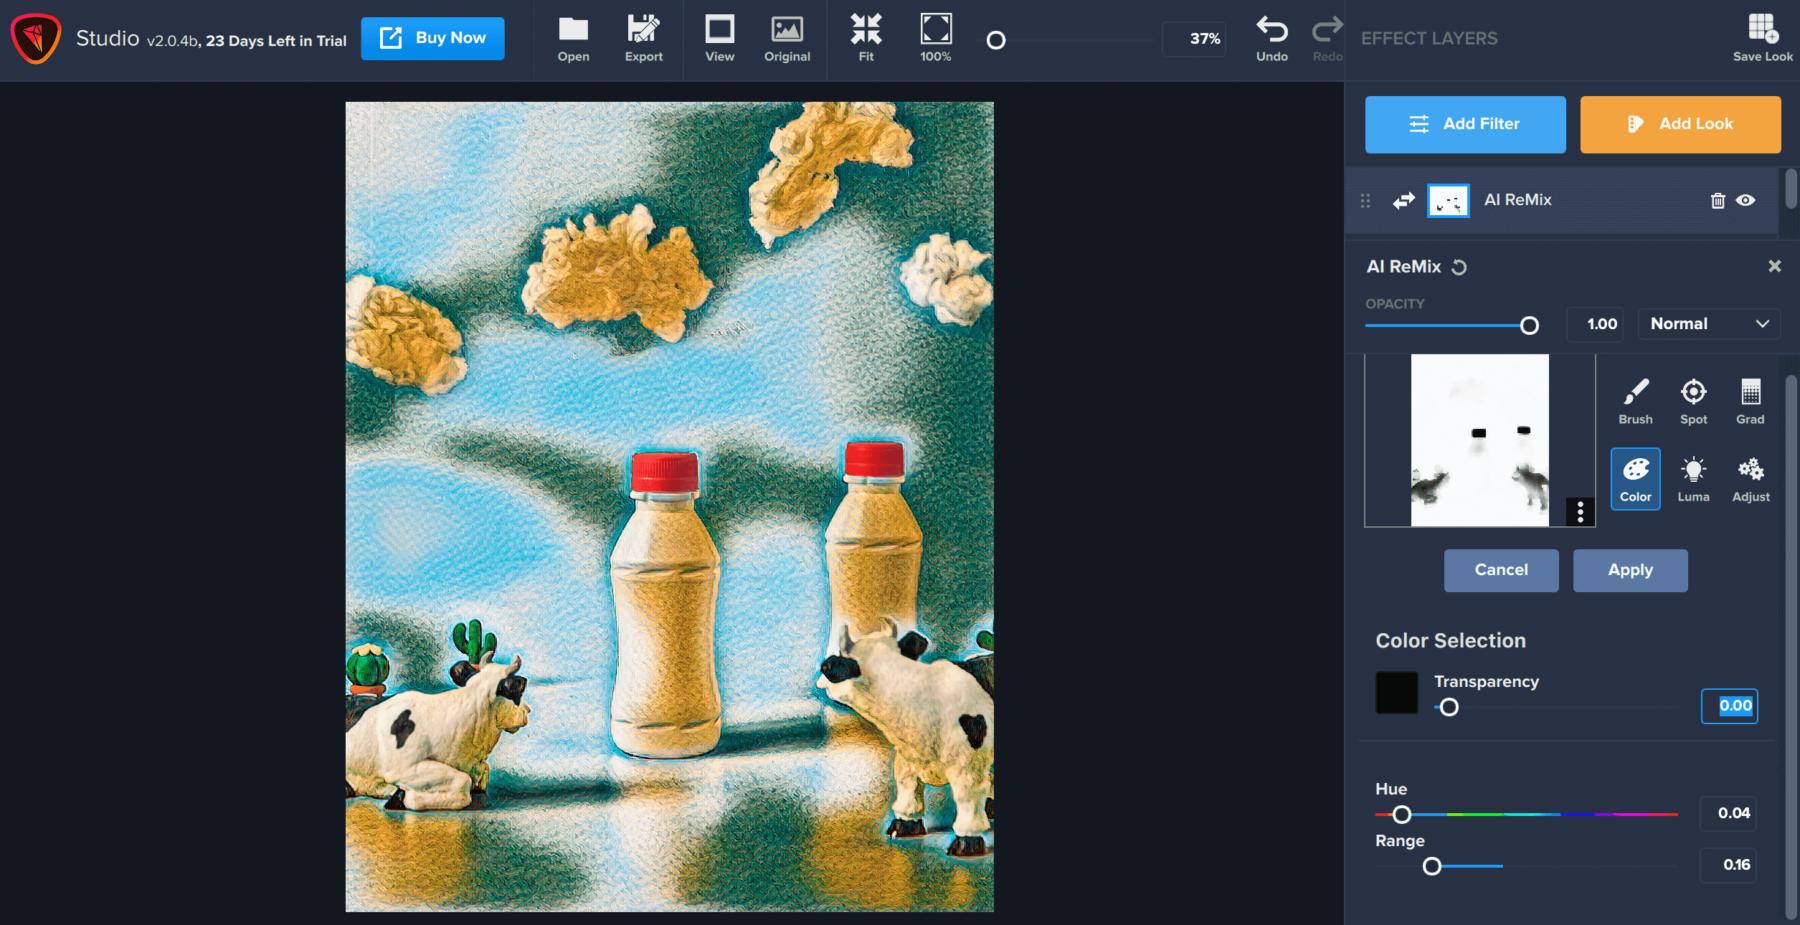This screenshot has width=1800, height=925.
Task: Click the Transparency slider handle
Action: 1449,707
